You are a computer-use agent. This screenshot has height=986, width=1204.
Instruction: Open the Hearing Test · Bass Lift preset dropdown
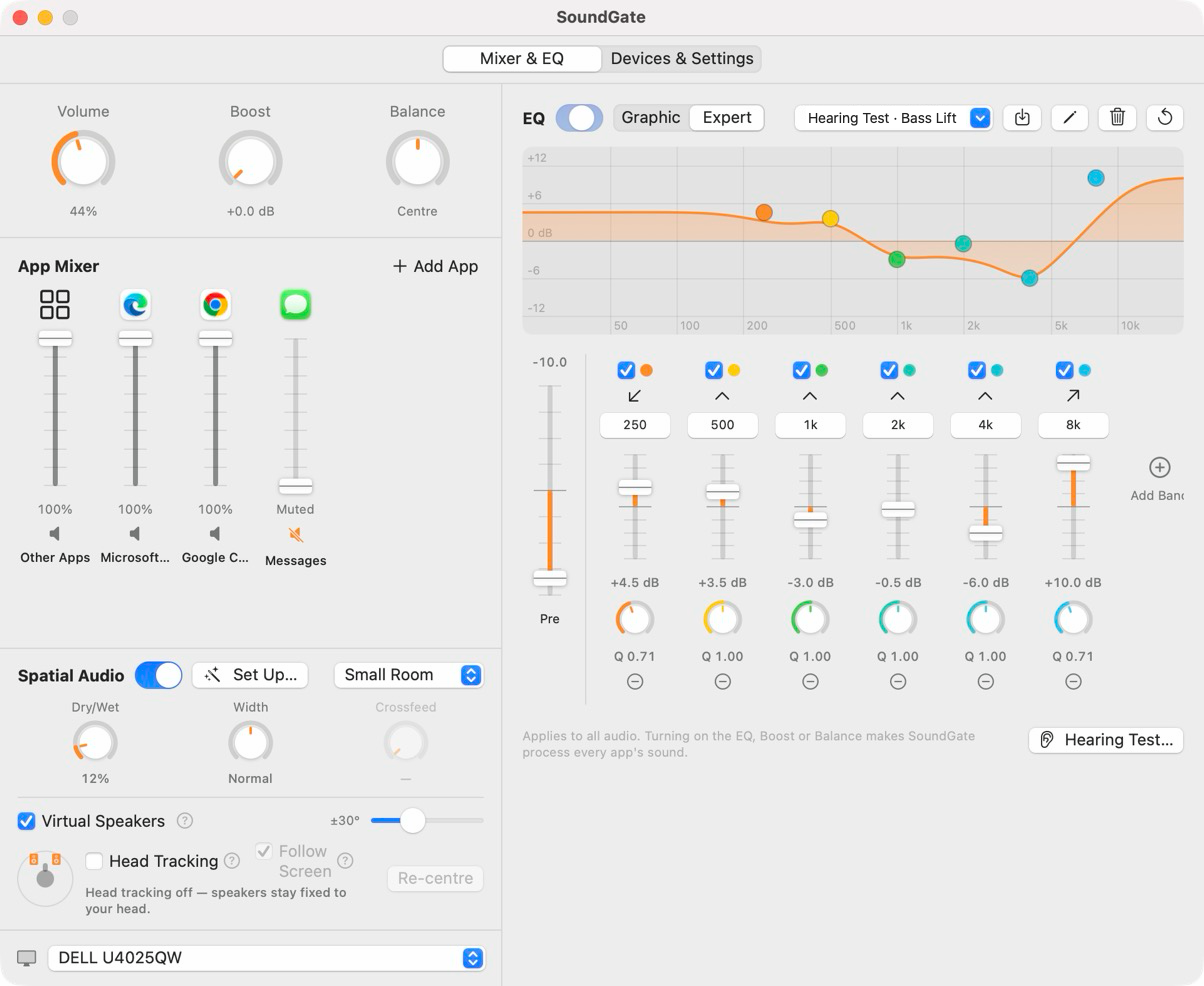pos(893,117)
